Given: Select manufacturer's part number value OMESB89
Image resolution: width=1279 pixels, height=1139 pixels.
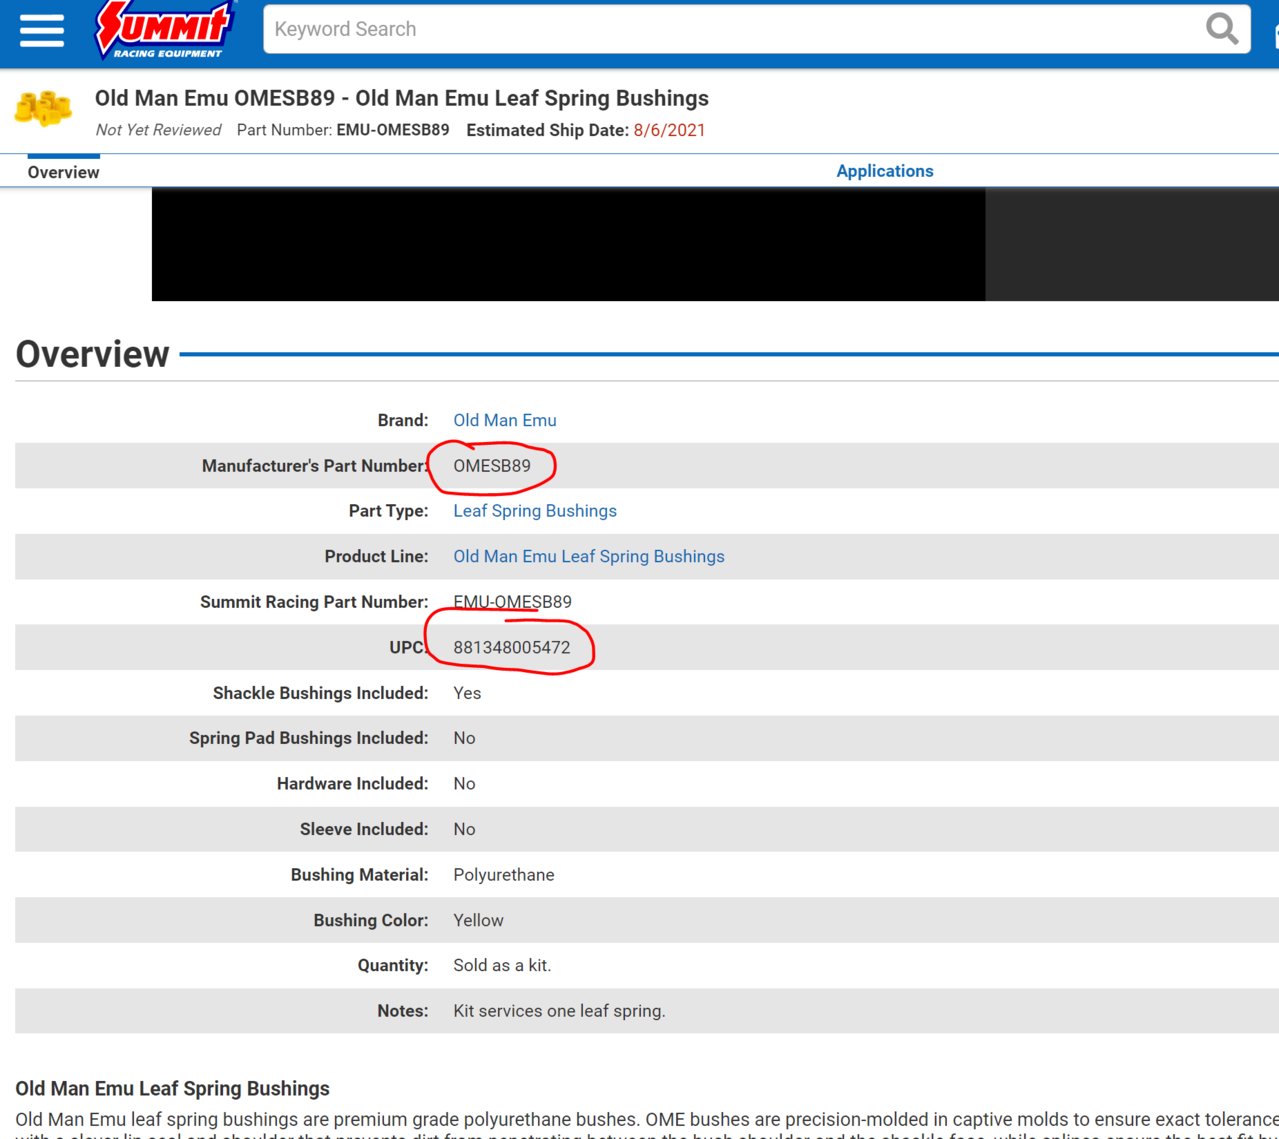Looking at the screenshot, I should (x=492, y=466).
